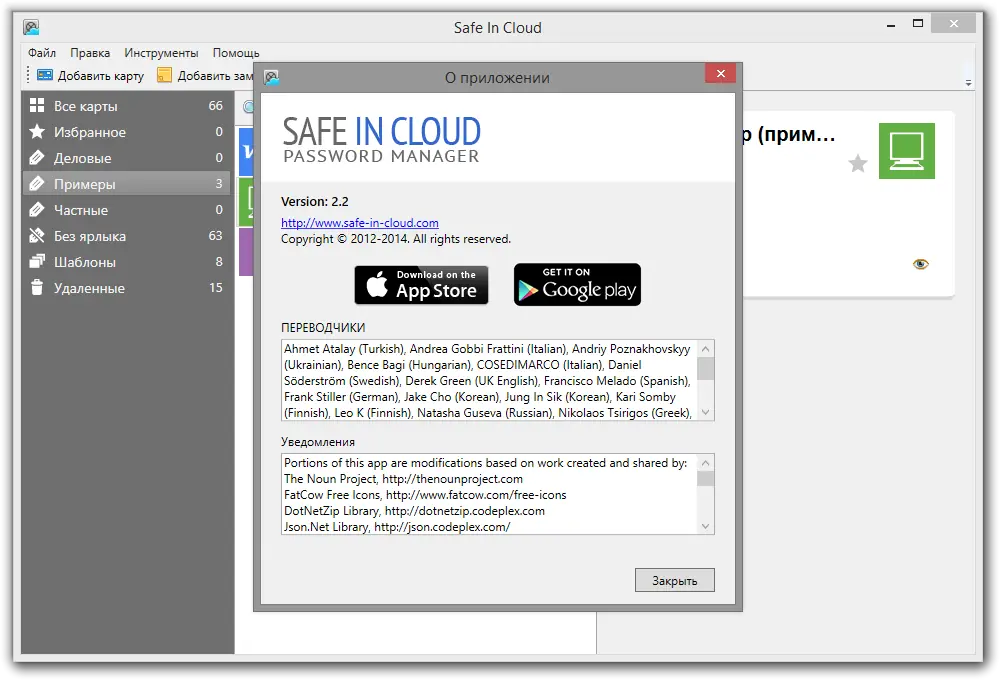This screenshot has width=1000, height=681.
Task: Minimize the Safe In Cloud window
Action: click(x=891, y=26)
